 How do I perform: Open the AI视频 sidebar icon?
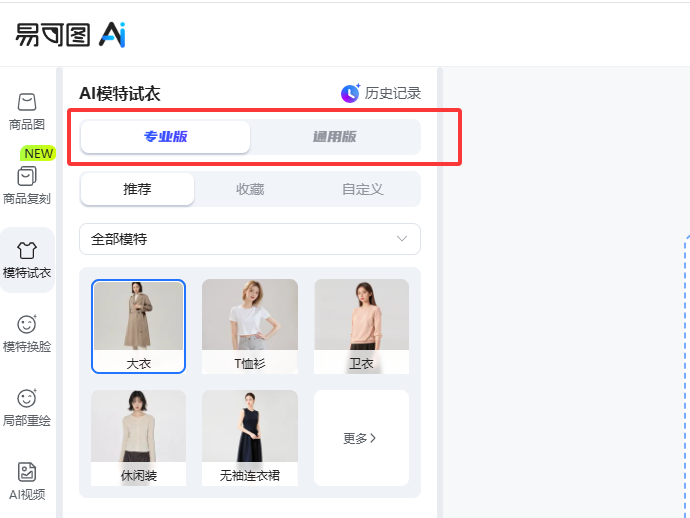click(27, 472)
